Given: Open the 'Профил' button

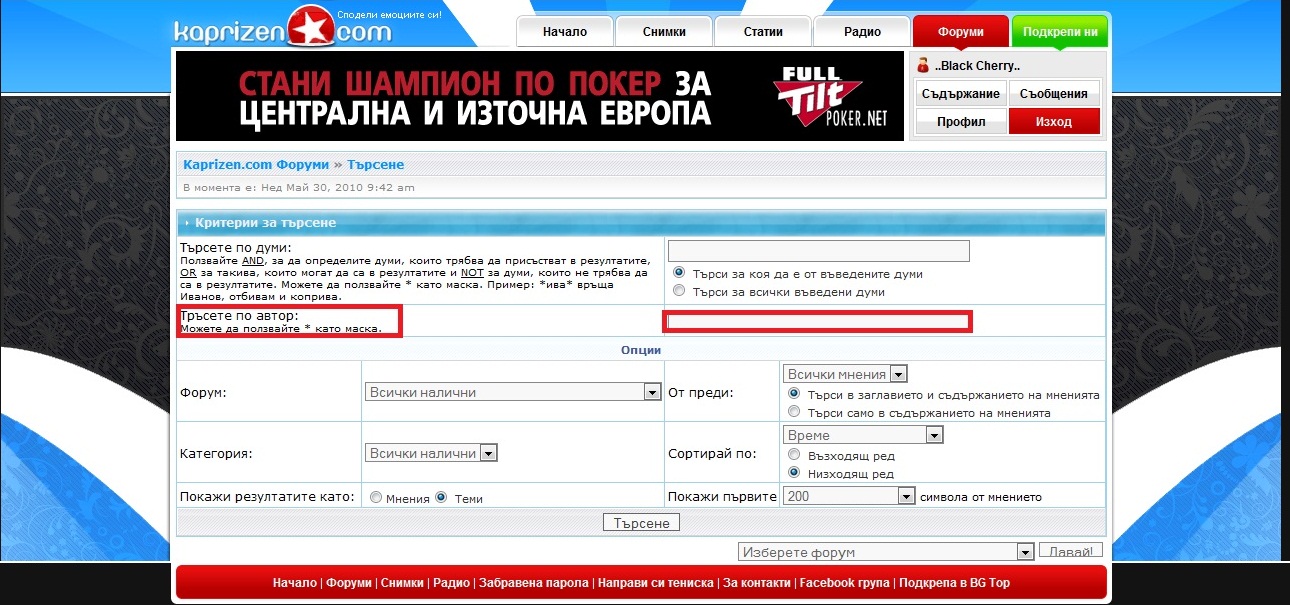Looking at the screenshot, I should coord(960,122).
